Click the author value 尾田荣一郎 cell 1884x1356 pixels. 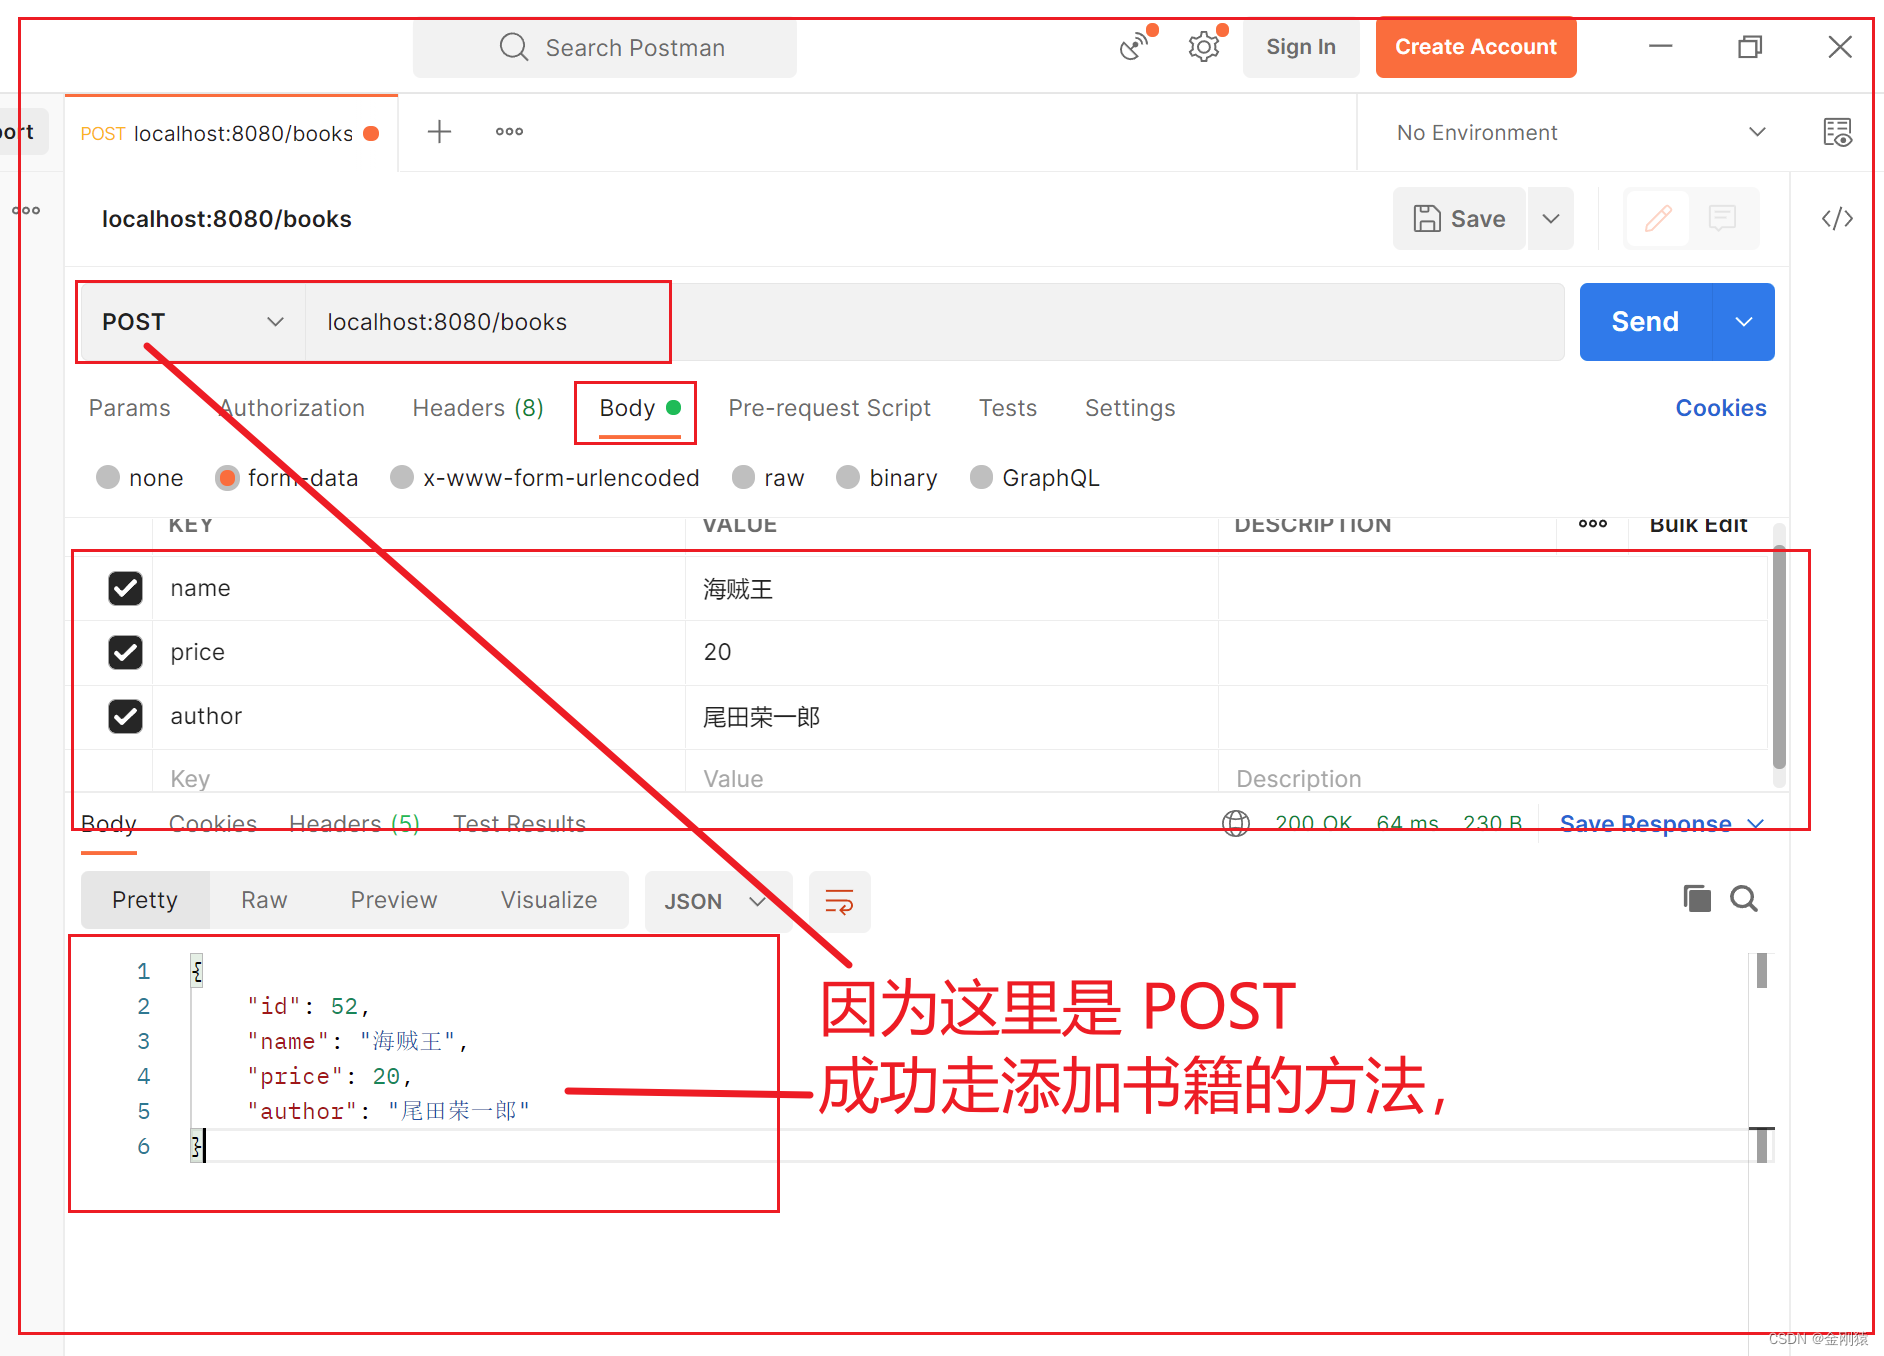tap(951, 716)
